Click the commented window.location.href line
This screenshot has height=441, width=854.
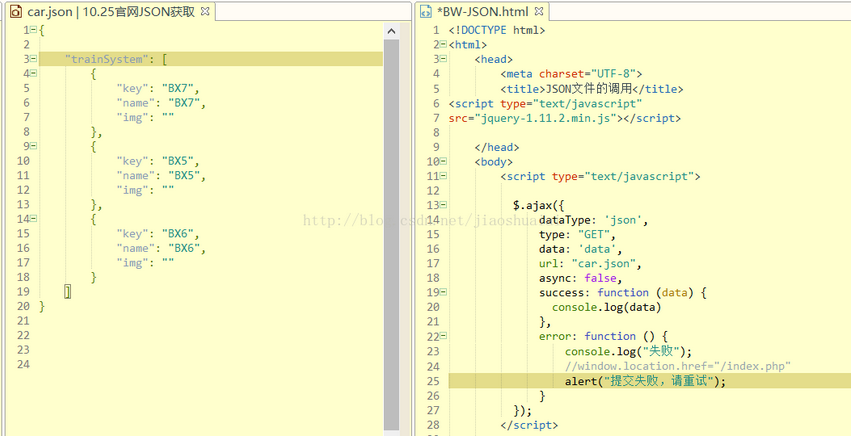tap(678, 366)
